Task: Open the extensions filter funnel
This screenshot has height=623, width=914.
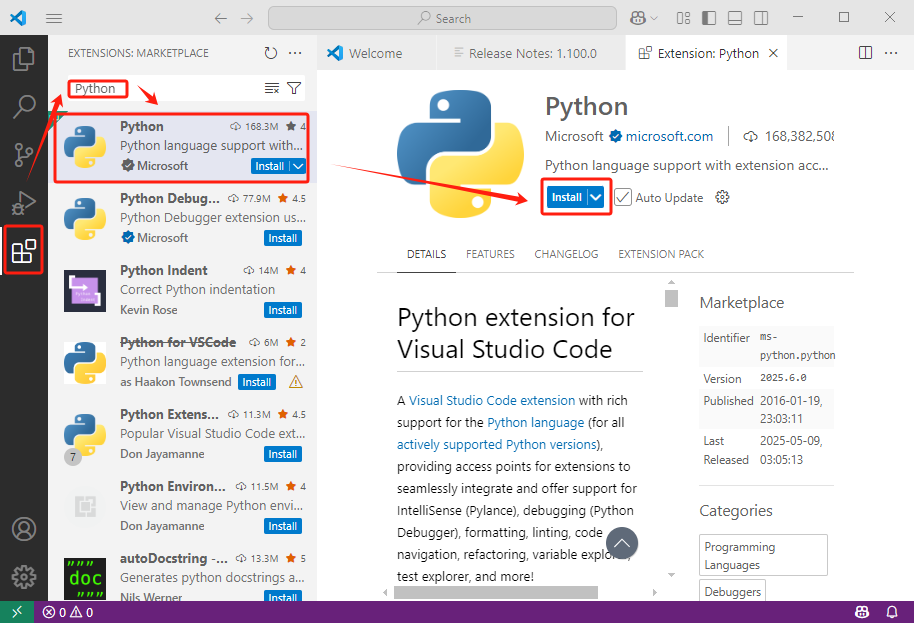Action: tap(294, 88)
